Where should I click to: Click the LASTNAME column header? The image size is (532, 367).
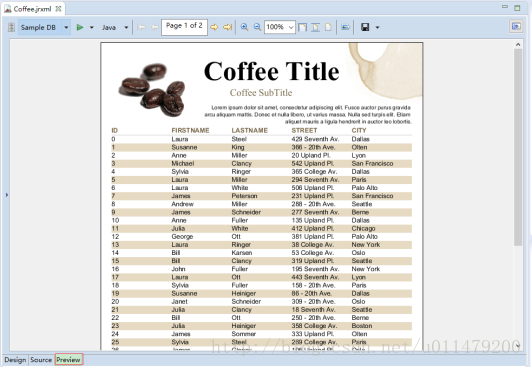pyautogui.click(x=250, y=130)
